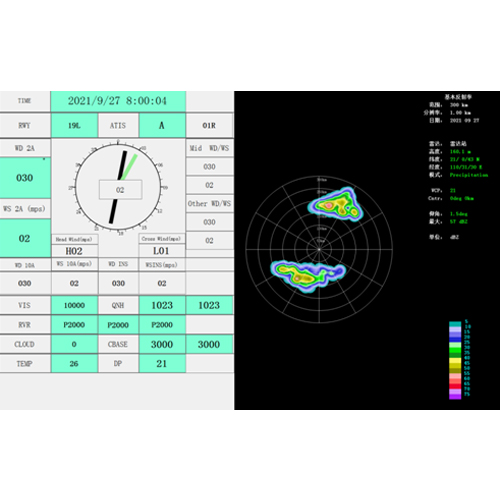The image size is (500, 500).
Task: Click the wind compass dial
Action: point(118,187)
